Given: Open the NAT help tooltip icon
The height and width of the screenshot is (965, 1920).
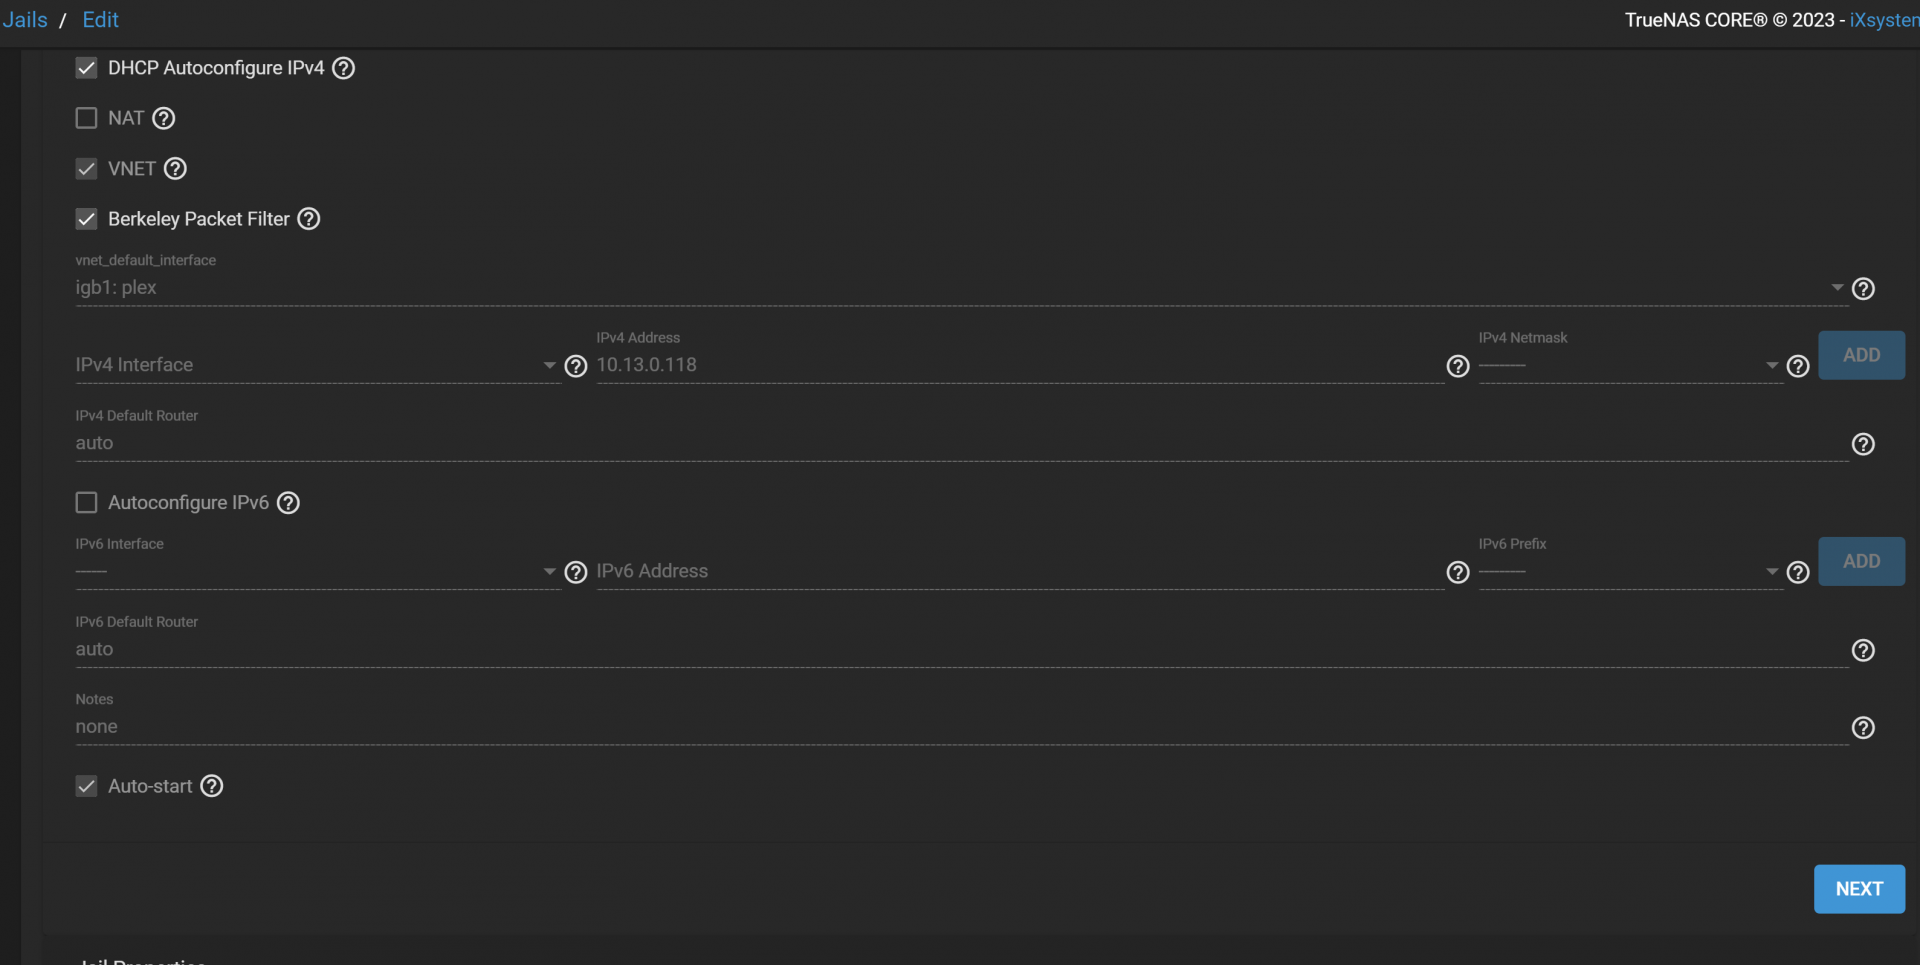Looking at the screenshot, I should coord(164,118).
